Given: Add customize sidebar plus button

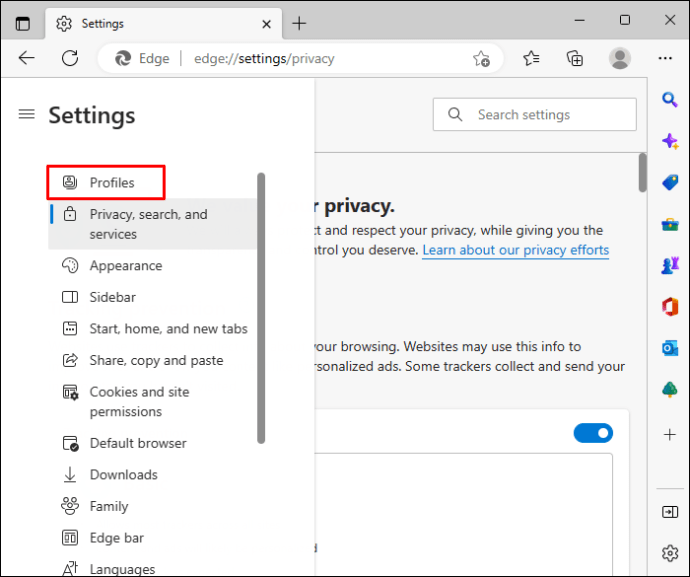Looking at the screenshot, I should point(670,435).
